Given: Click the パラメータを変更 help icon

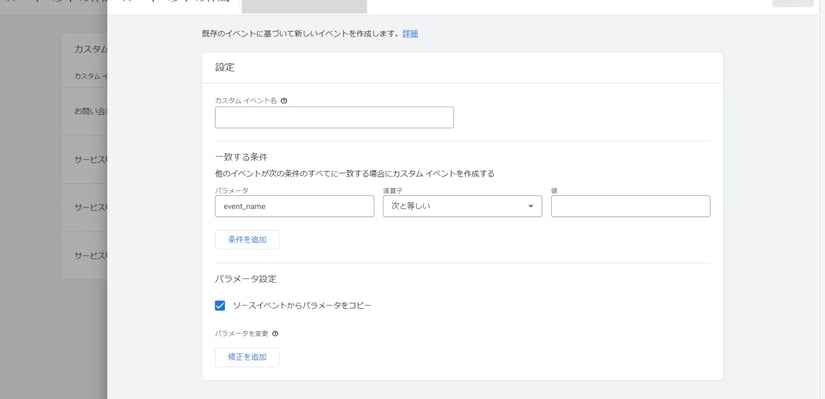Looking at the screenshot, I should [x=275, y=334].
